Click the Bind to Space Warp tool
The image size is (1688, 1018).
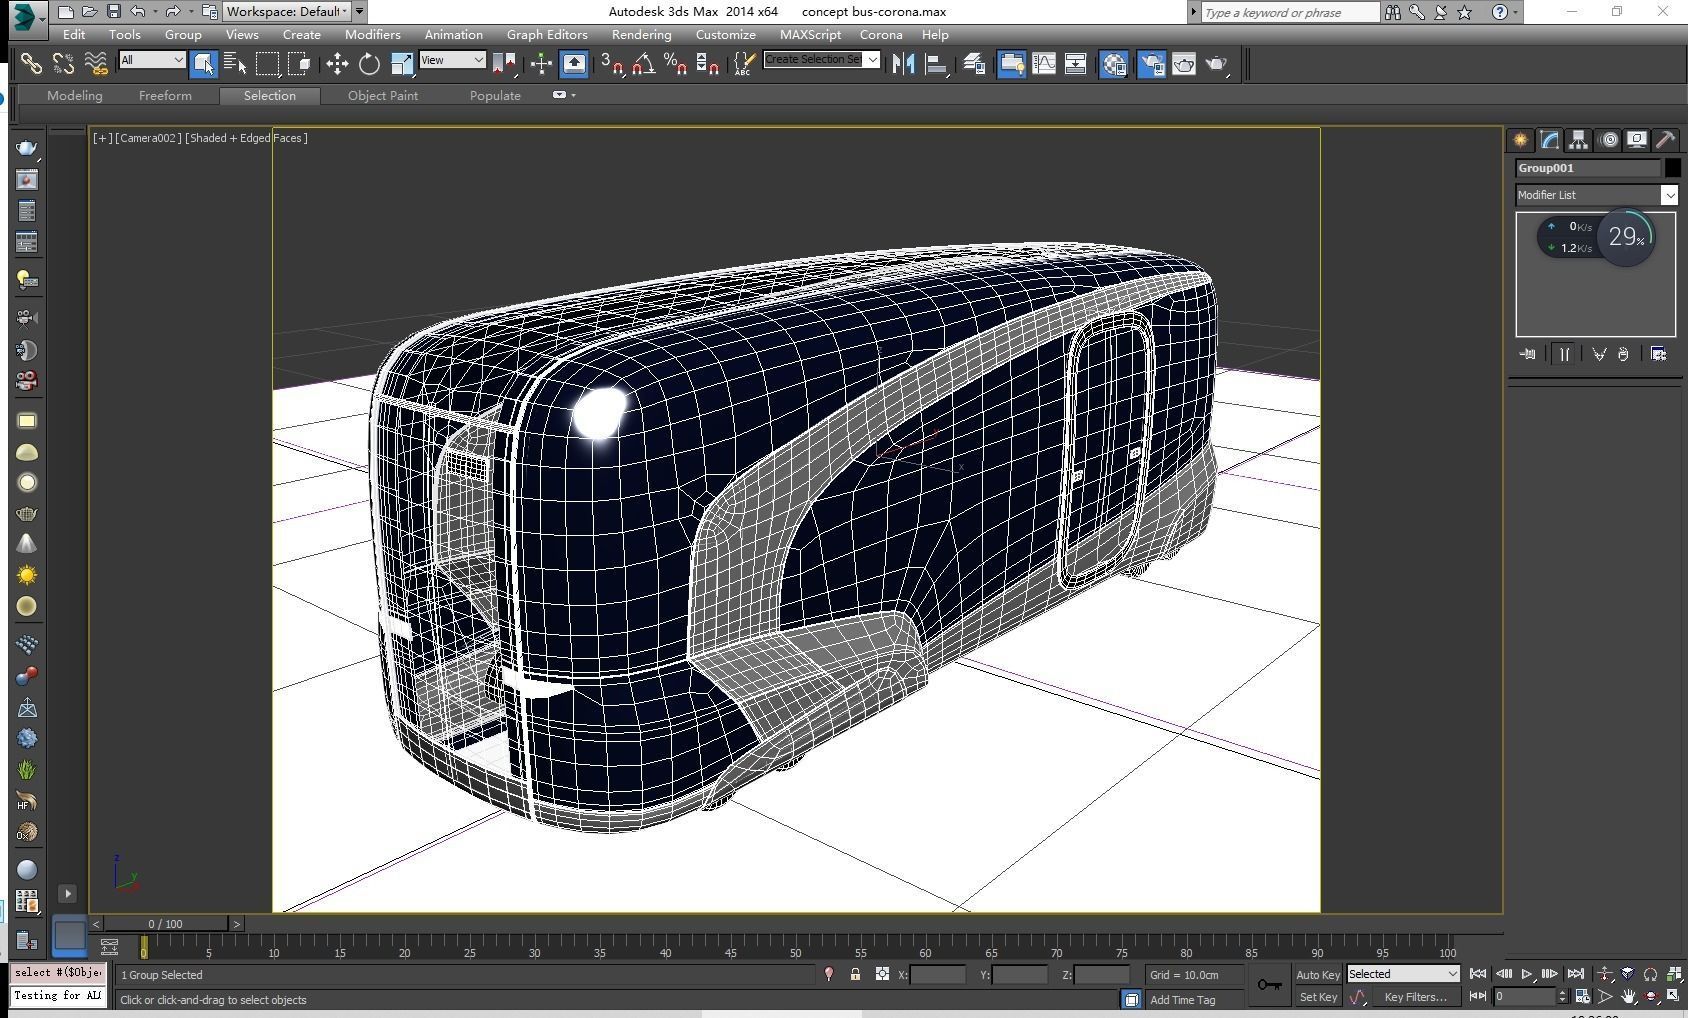click(x=95, y=64)
